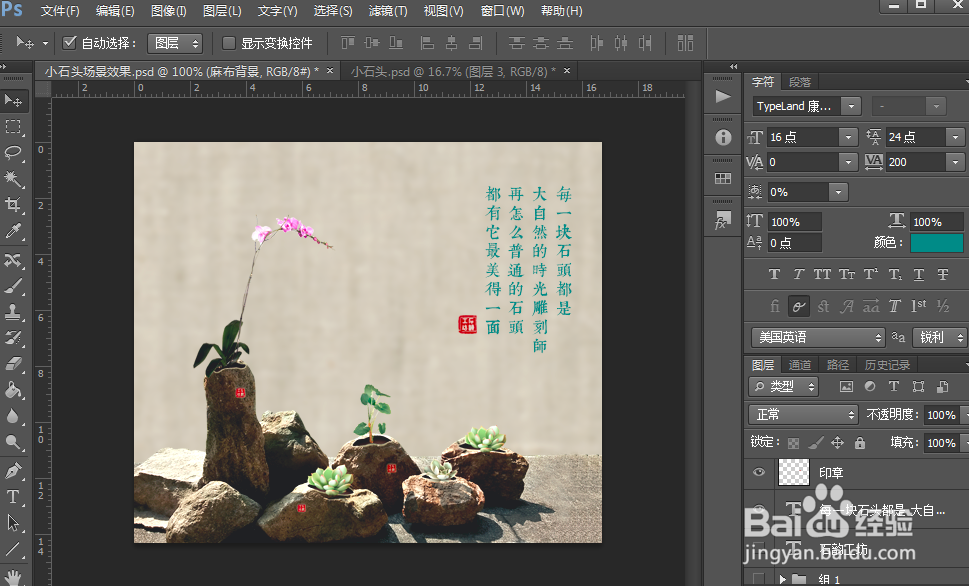
Task: Show the 组 1 group visibility box
Action: click(x=759, y=579)
